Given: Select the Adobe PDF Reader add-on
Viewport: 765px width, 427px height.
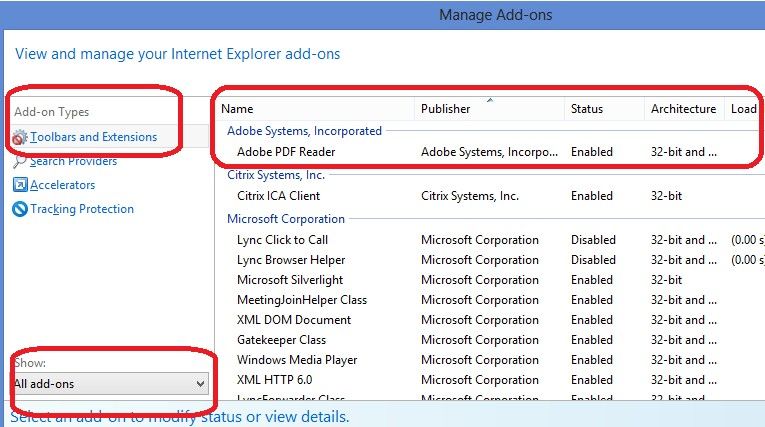Looking at the screenshot, I should tap(286, 152).
